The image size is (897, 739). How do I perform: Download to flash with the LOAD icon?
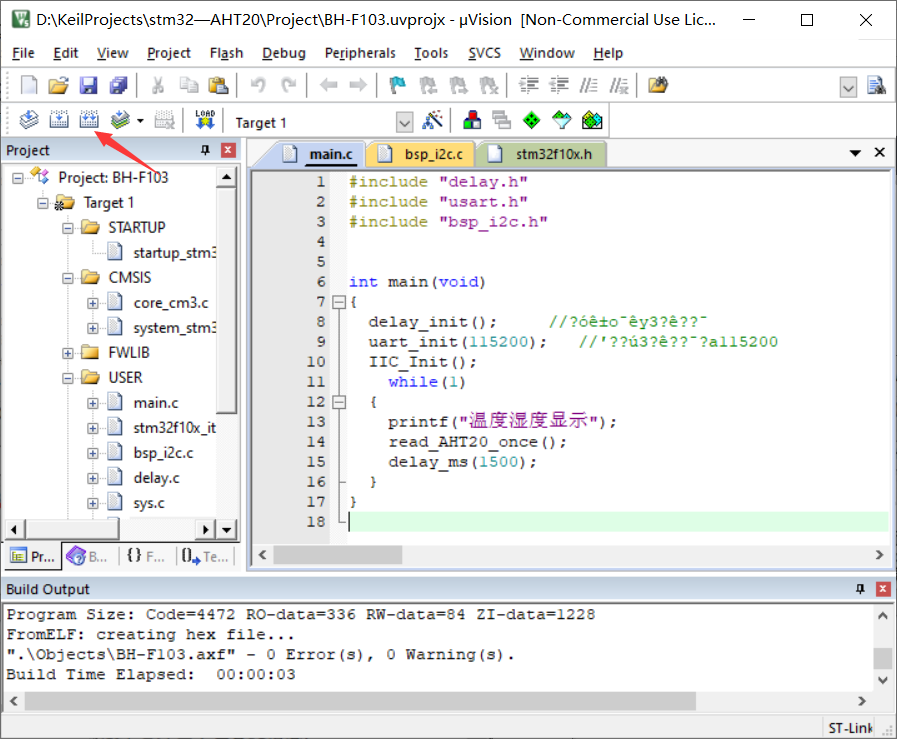click(x=205, y=120)
